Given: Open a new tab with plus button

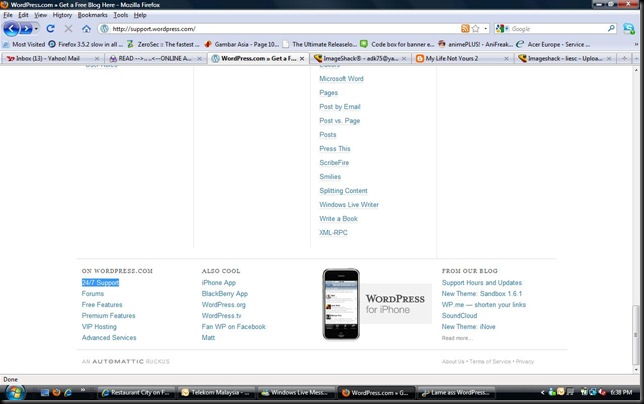Looking at the screenshot, I should [624, 59].
